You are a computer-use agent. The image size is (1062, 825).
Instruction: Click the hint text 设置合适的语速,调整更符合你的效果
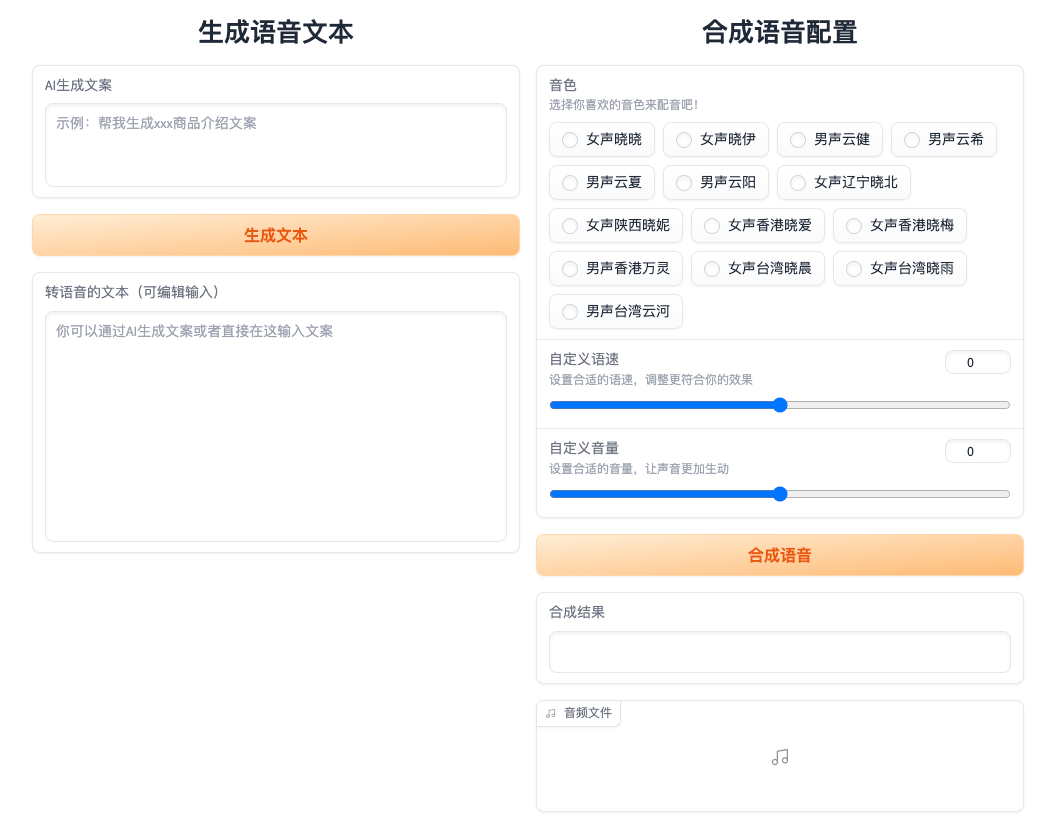(651, 379)
